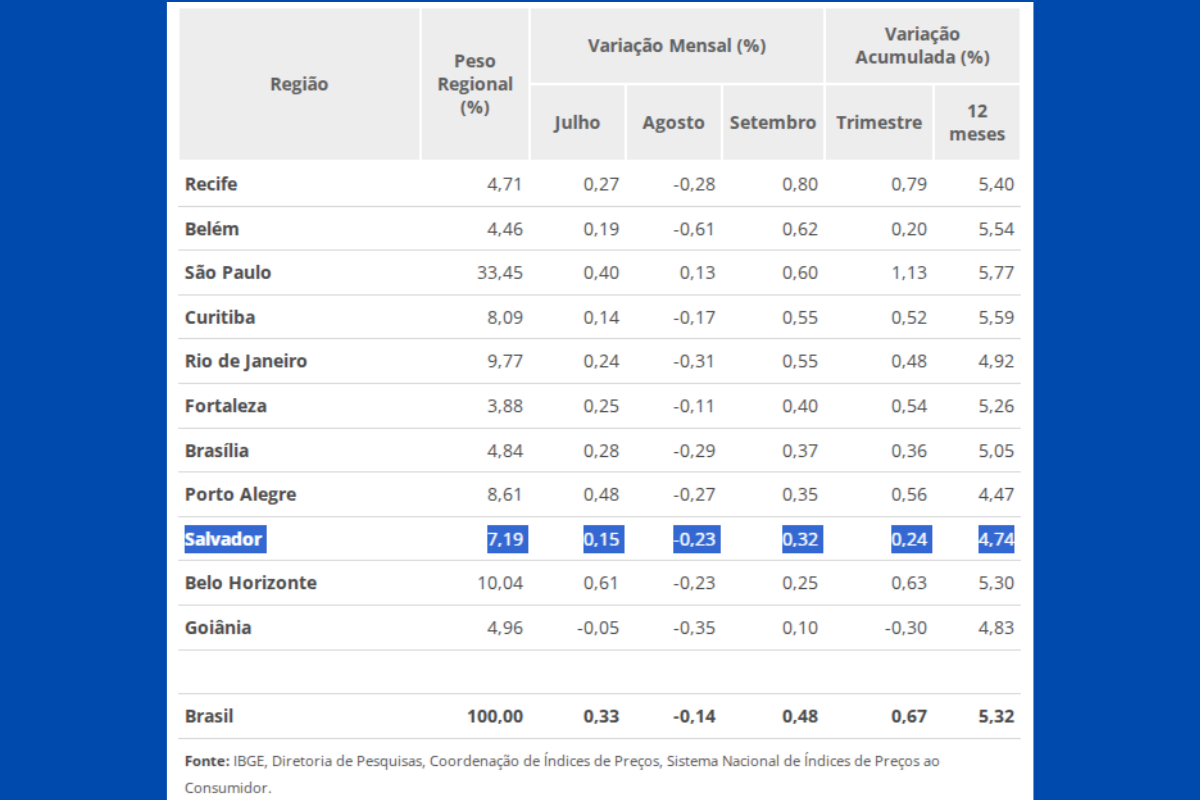Click the Brasil total row label

pyautogui.click(x=209, y=716)
